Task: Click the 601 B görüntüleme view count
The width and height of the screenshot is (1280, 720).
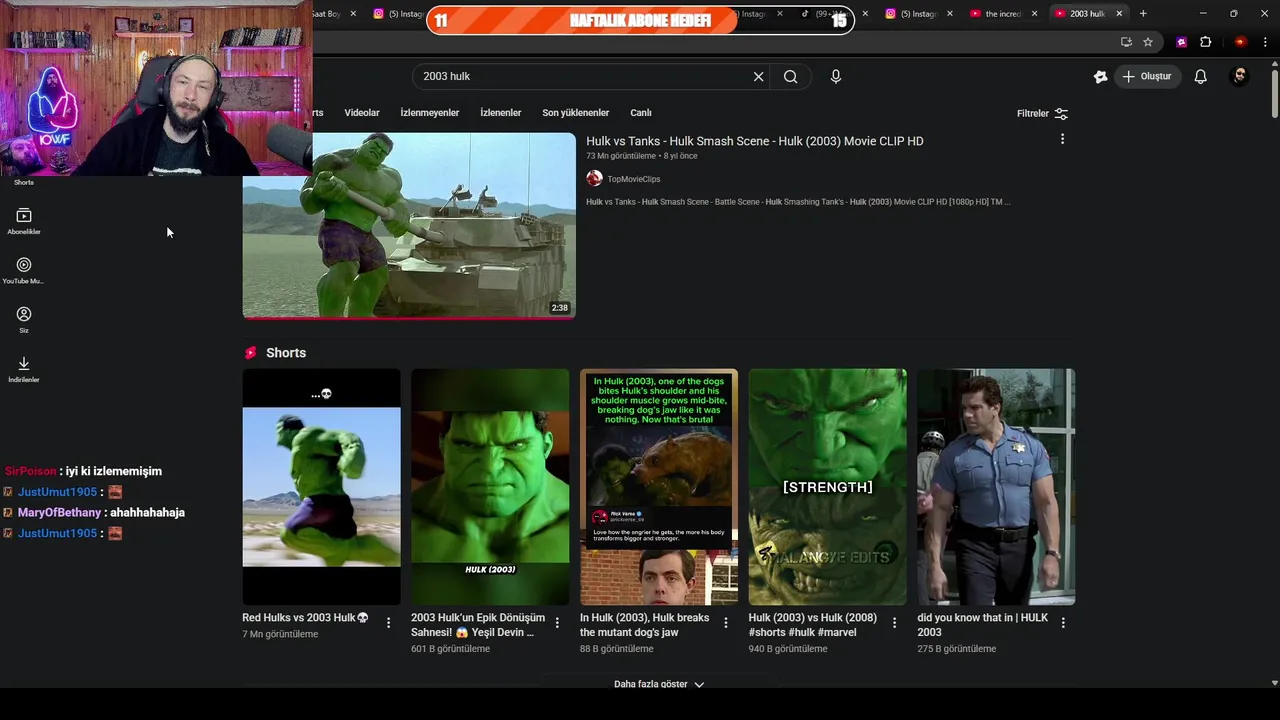Action: click(450, 649)
